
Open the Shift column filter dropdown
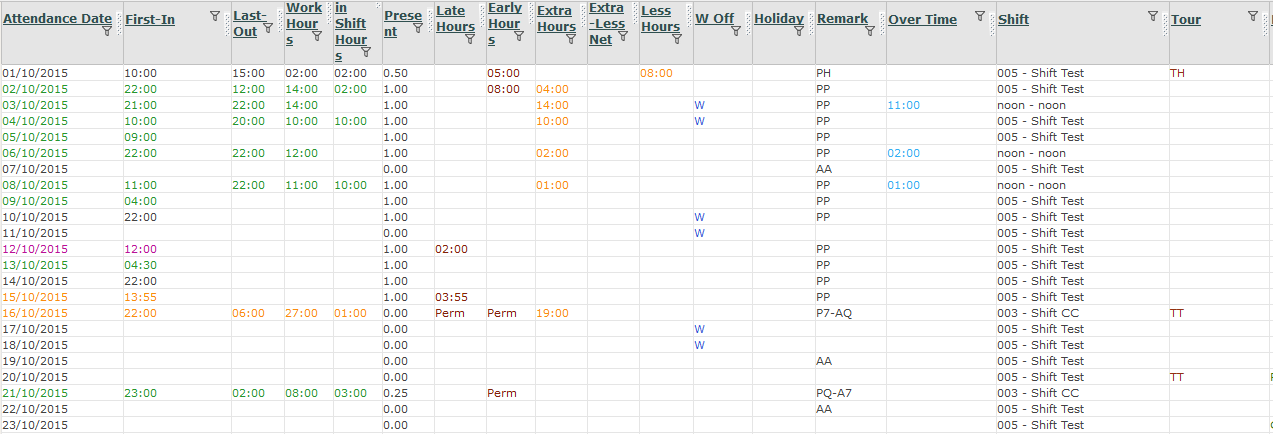[1153, 16]
